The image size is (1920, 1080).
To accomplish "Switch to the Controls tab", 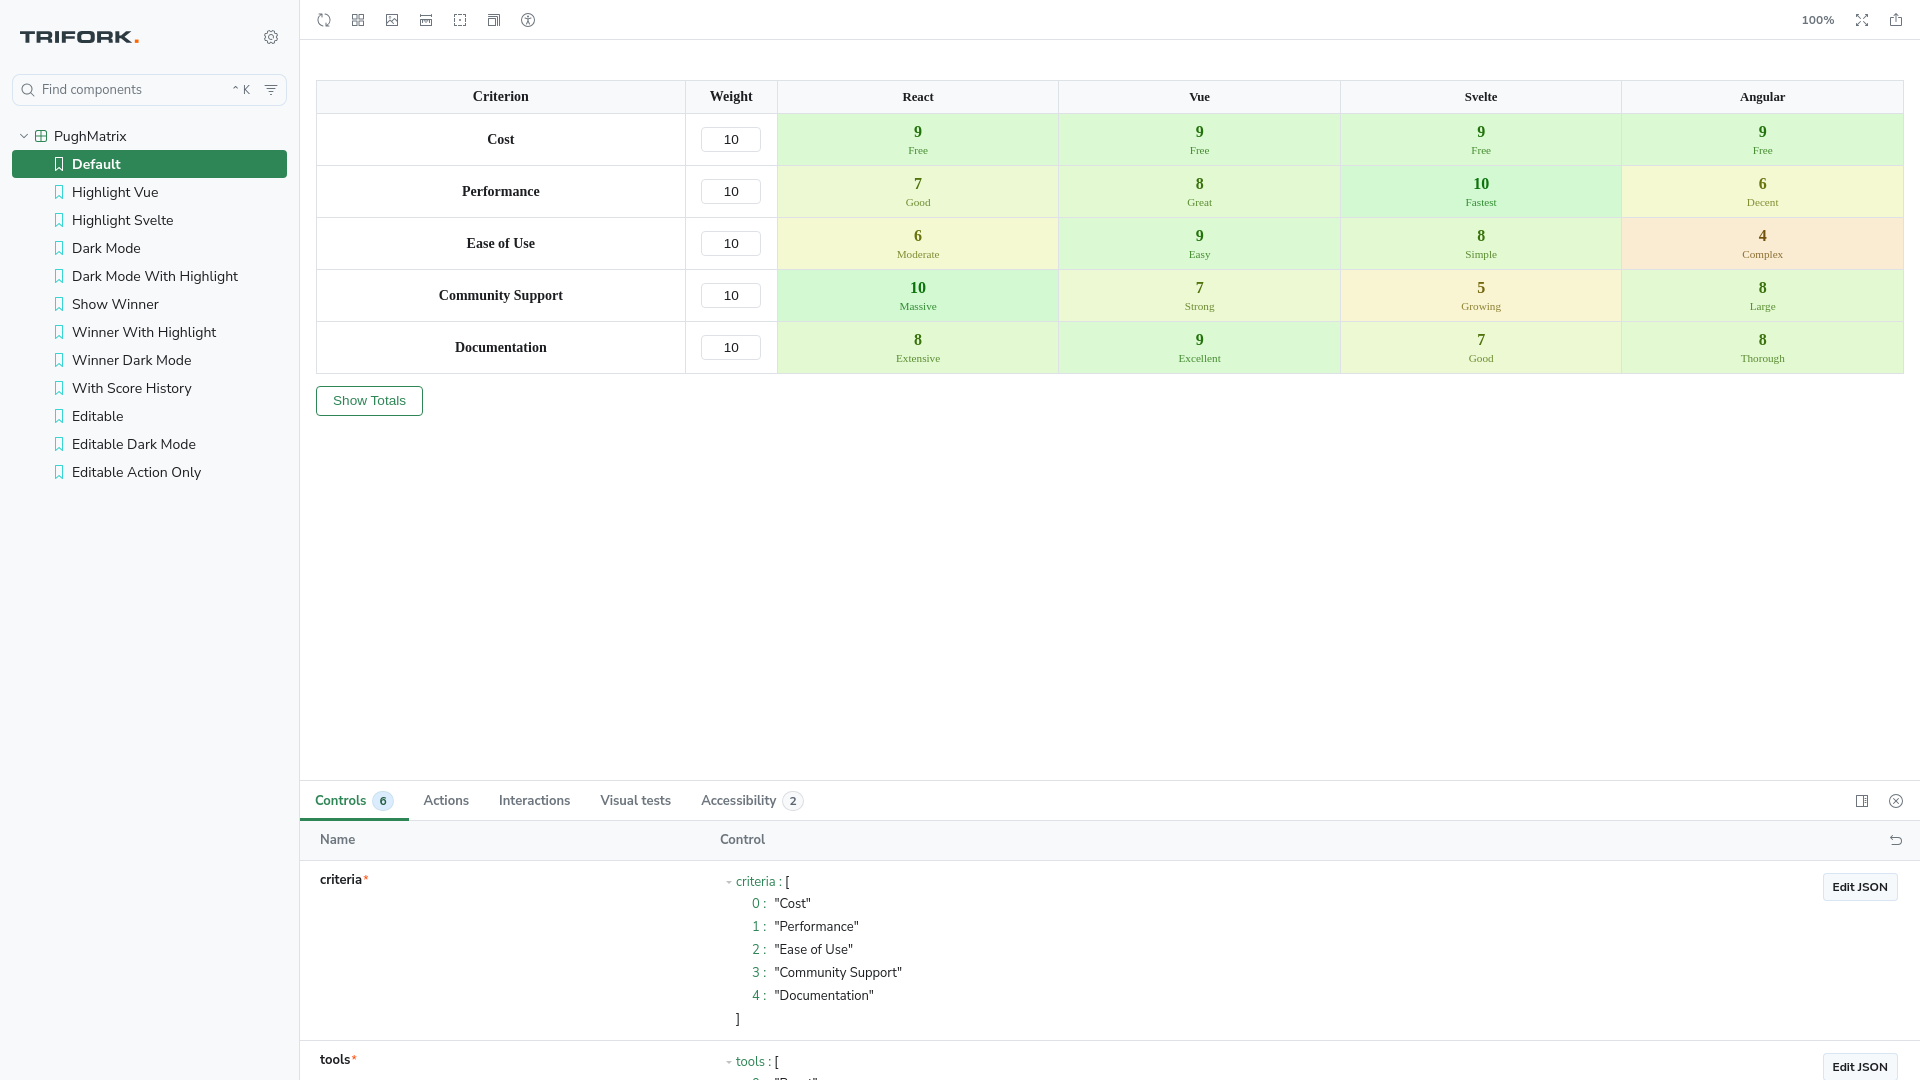I will click(354, 801).
